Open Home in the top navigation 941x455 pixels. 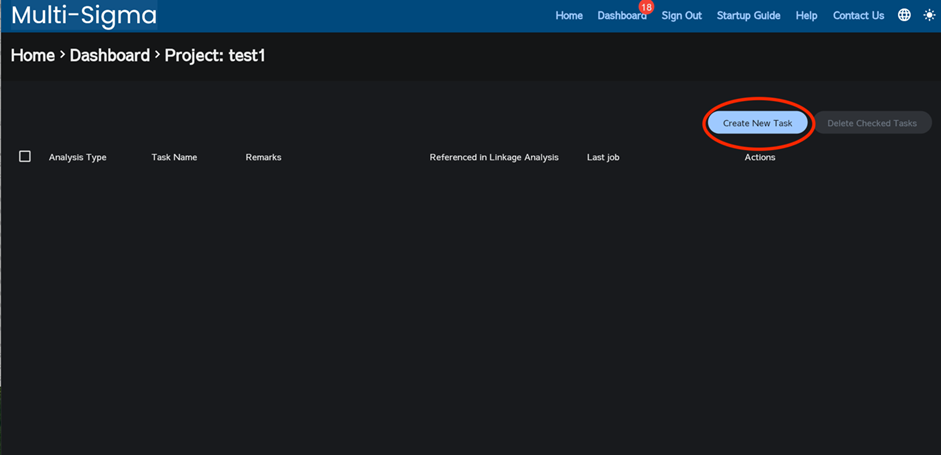[569, 16]
